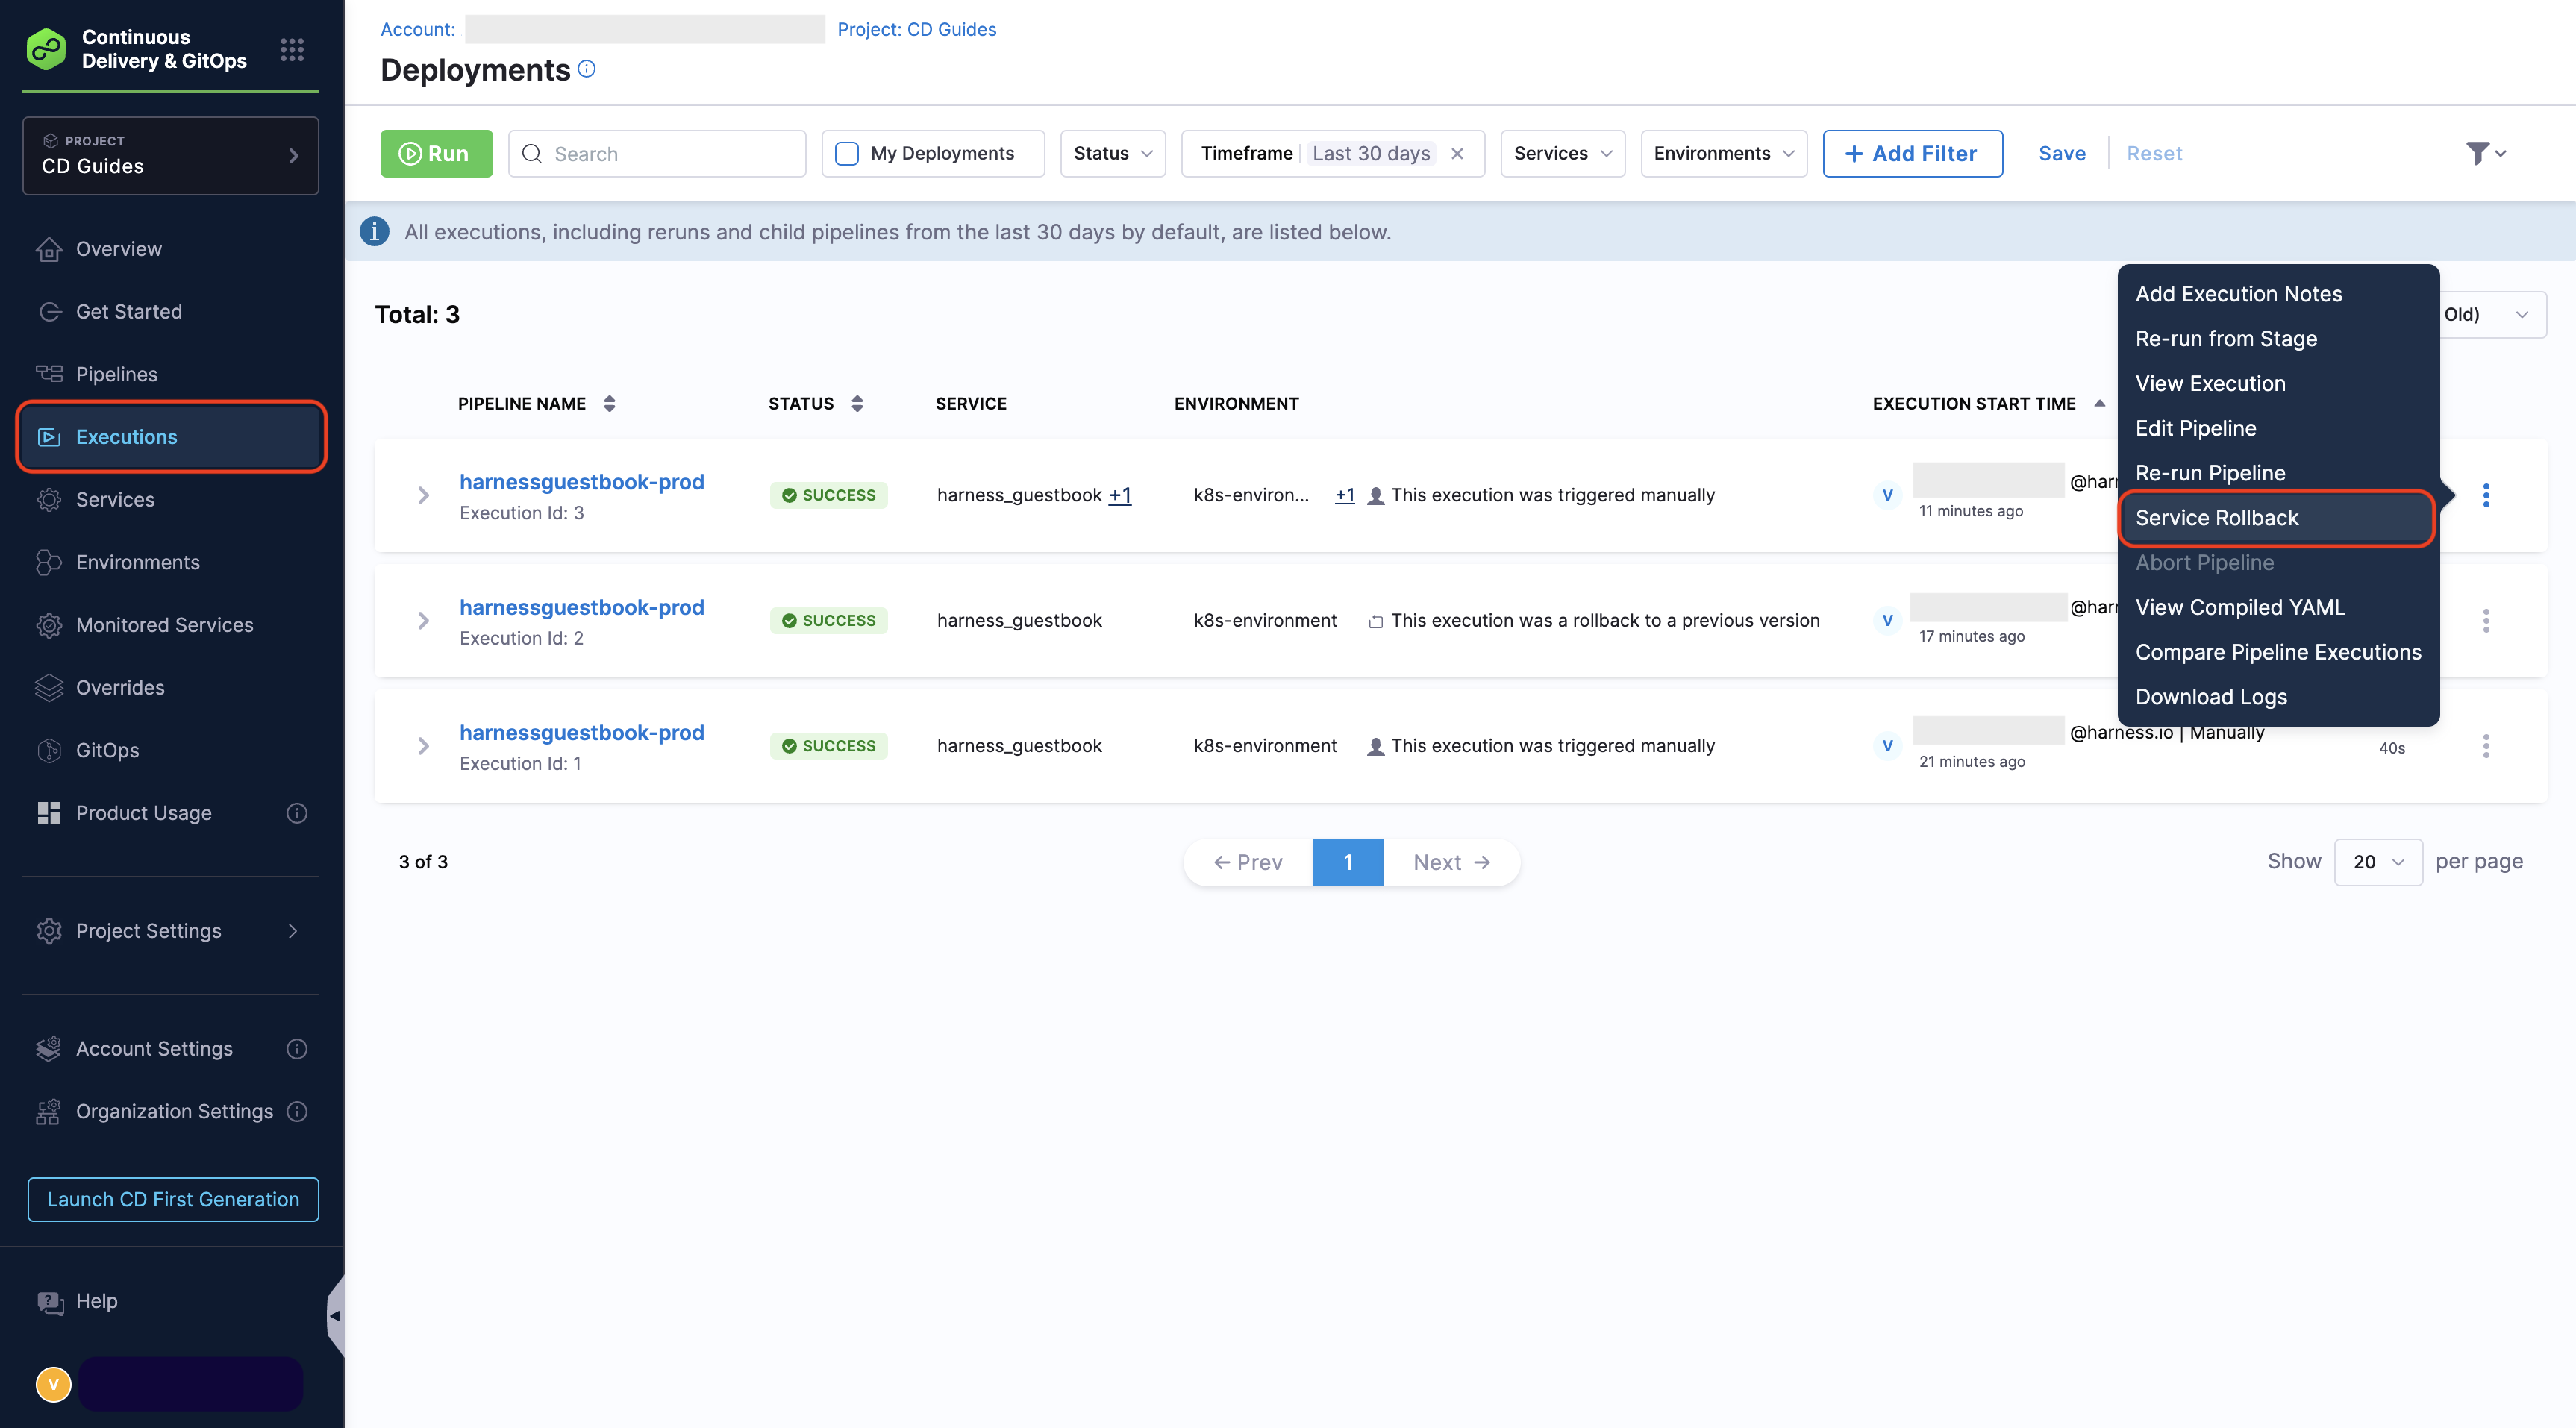Click Product Usage info icon
The image size is (2576, 1428).
[297, 813]
